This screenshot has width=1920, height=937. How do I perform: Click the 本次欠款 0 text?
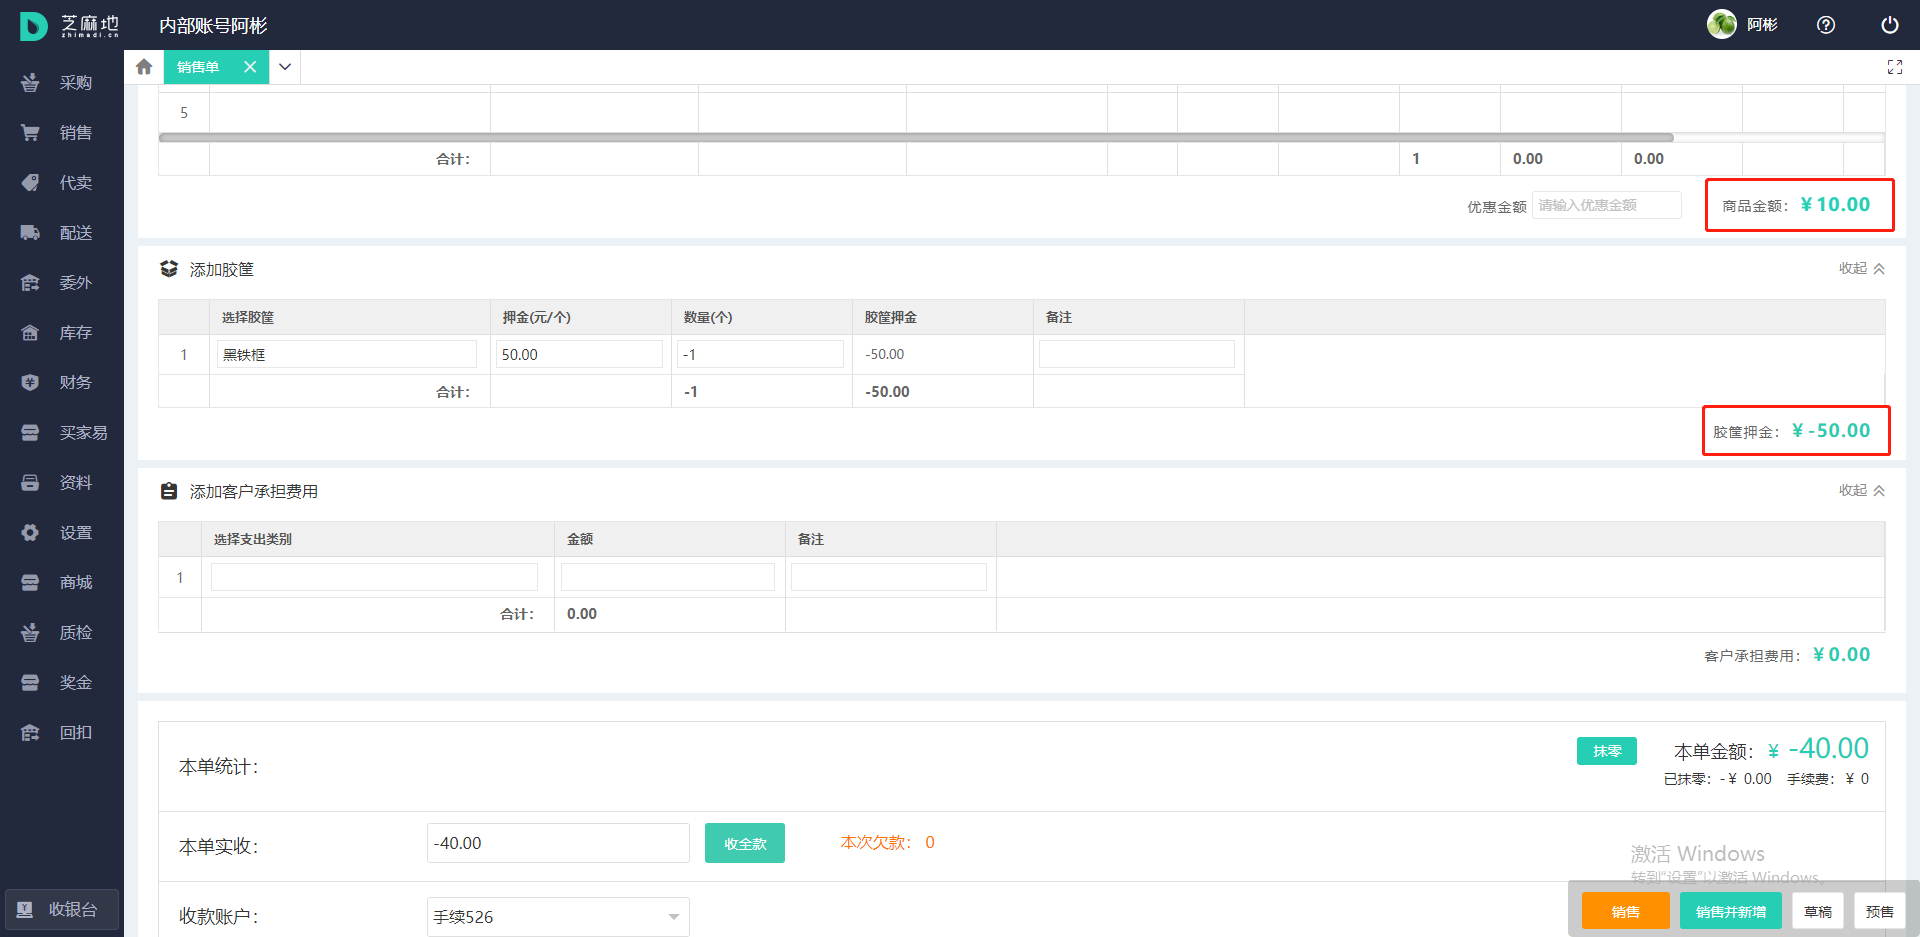tap(888, 842)
